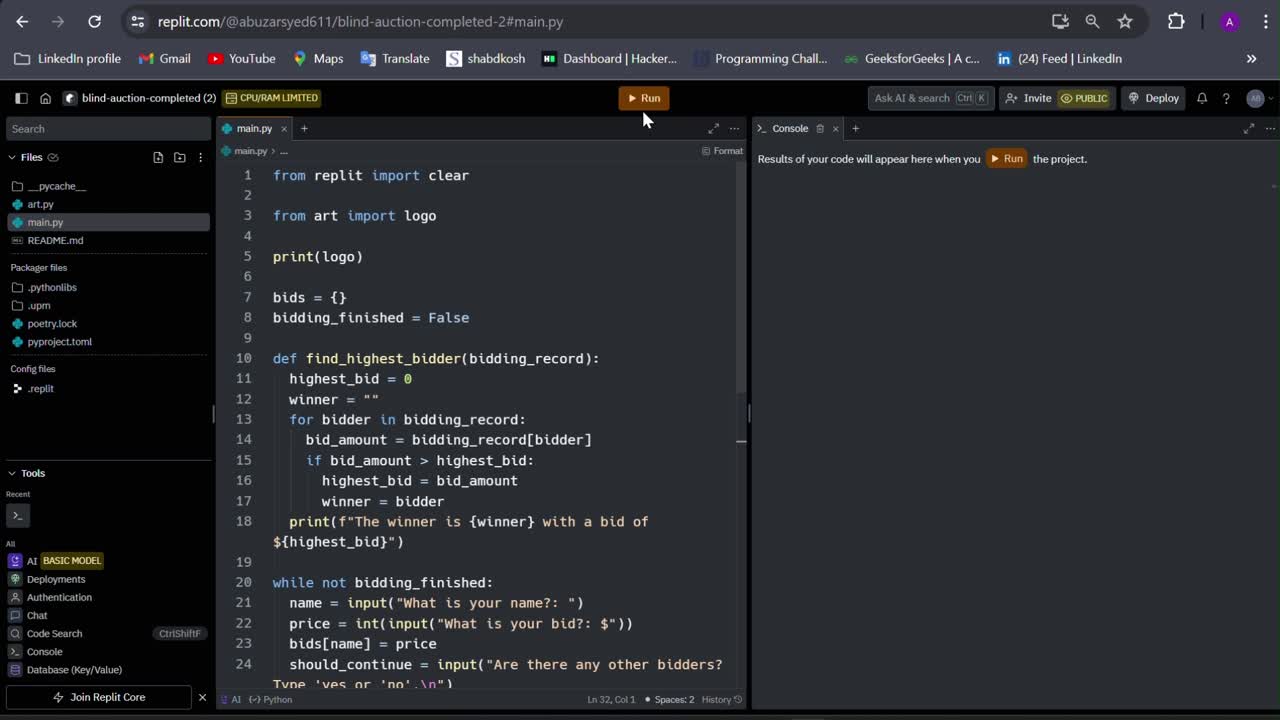Close the main.py editor tab
Screen dimensions: 1280x720
click(284, 128)
